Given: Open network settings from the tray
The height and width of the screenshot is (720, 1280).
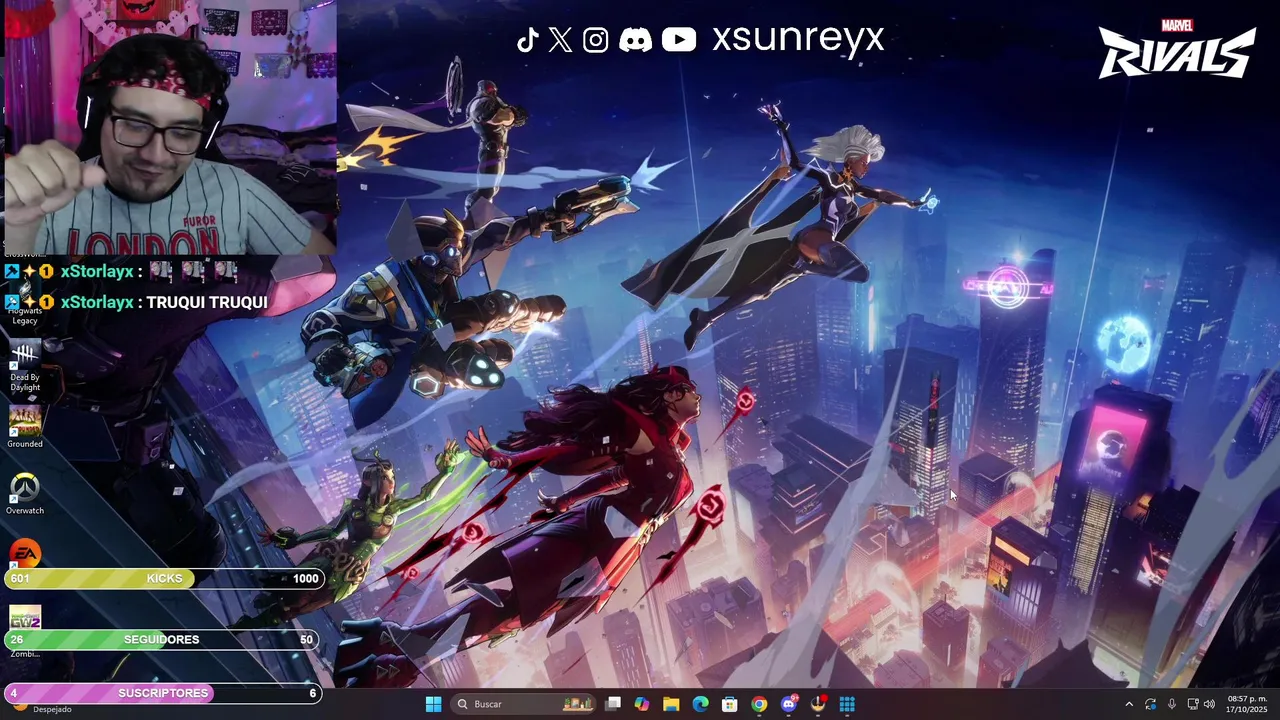Looking at the screenshot, I should (x=1192, y=704).
